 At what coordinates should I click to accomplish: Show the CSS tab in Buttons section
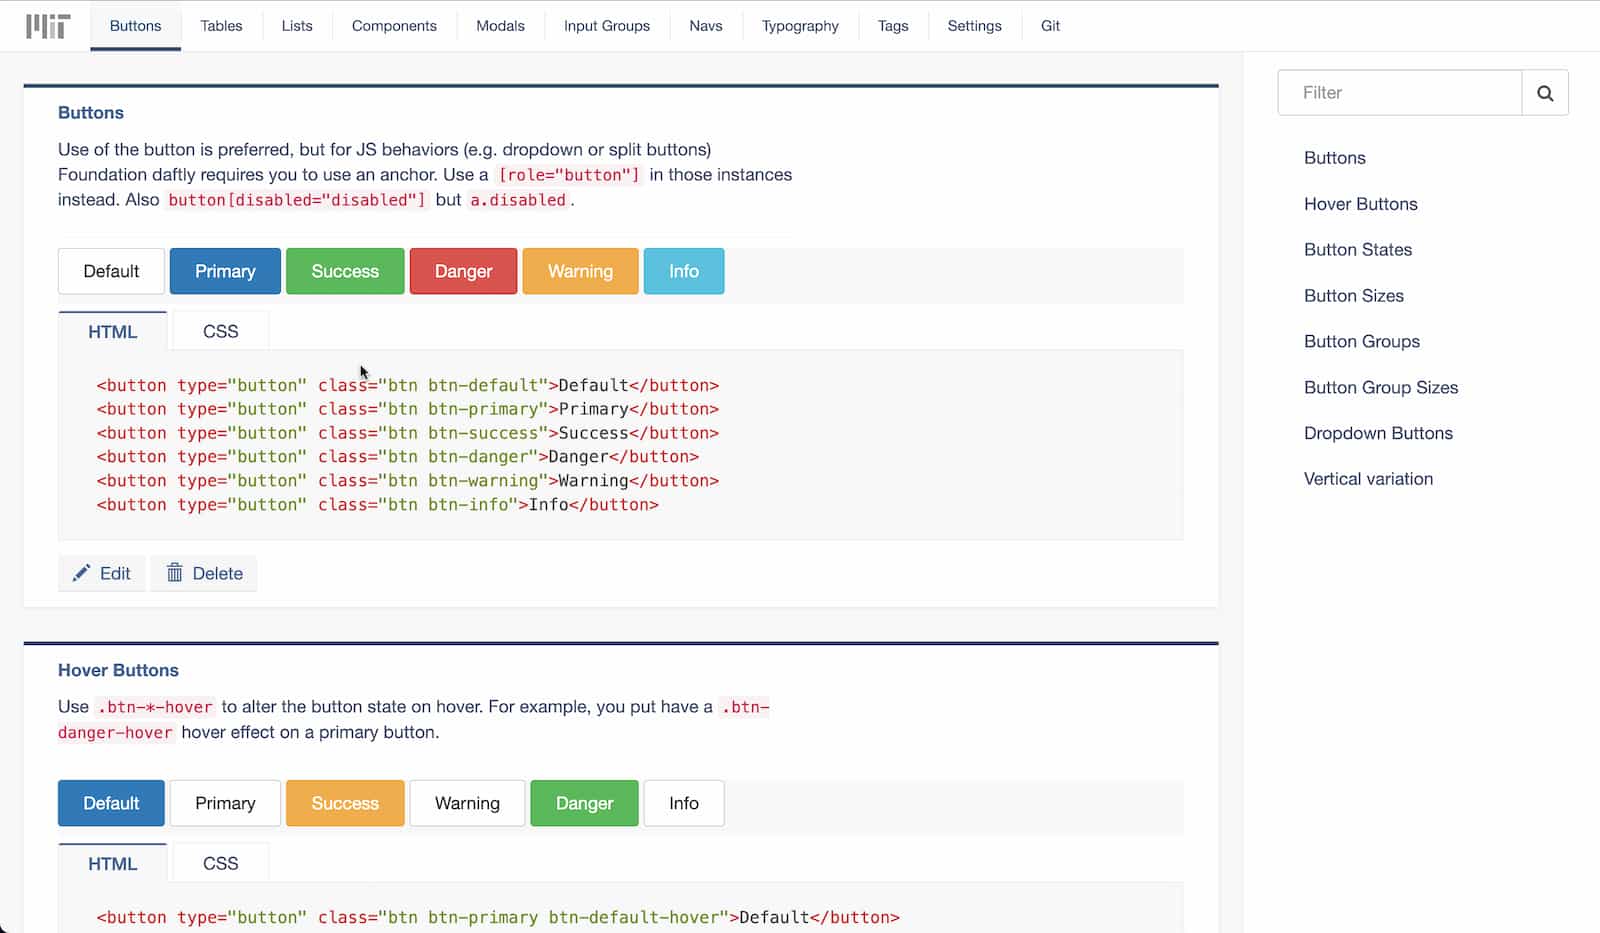[x=220, y=331]
